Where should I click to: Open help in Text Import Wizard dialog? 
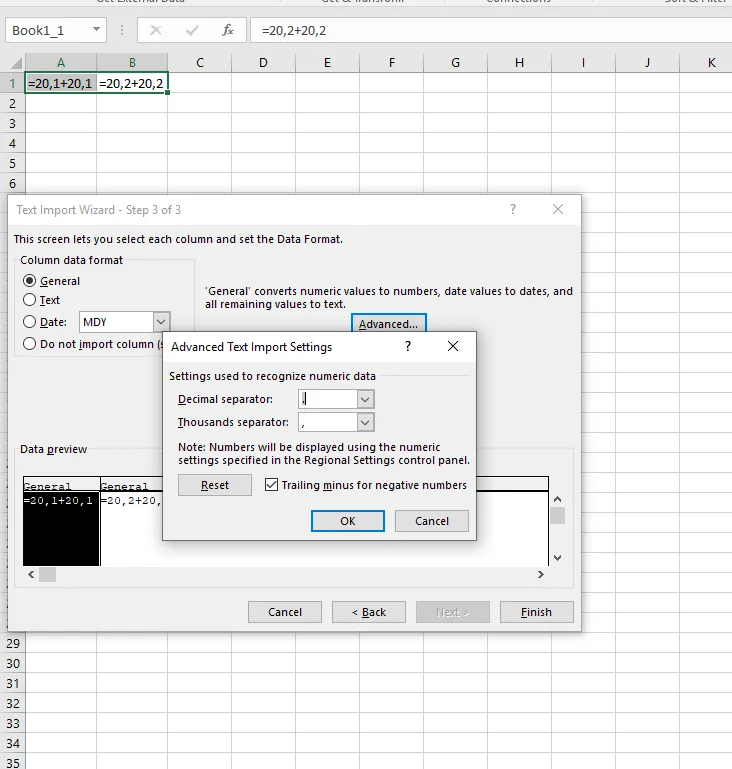point(513,209)
